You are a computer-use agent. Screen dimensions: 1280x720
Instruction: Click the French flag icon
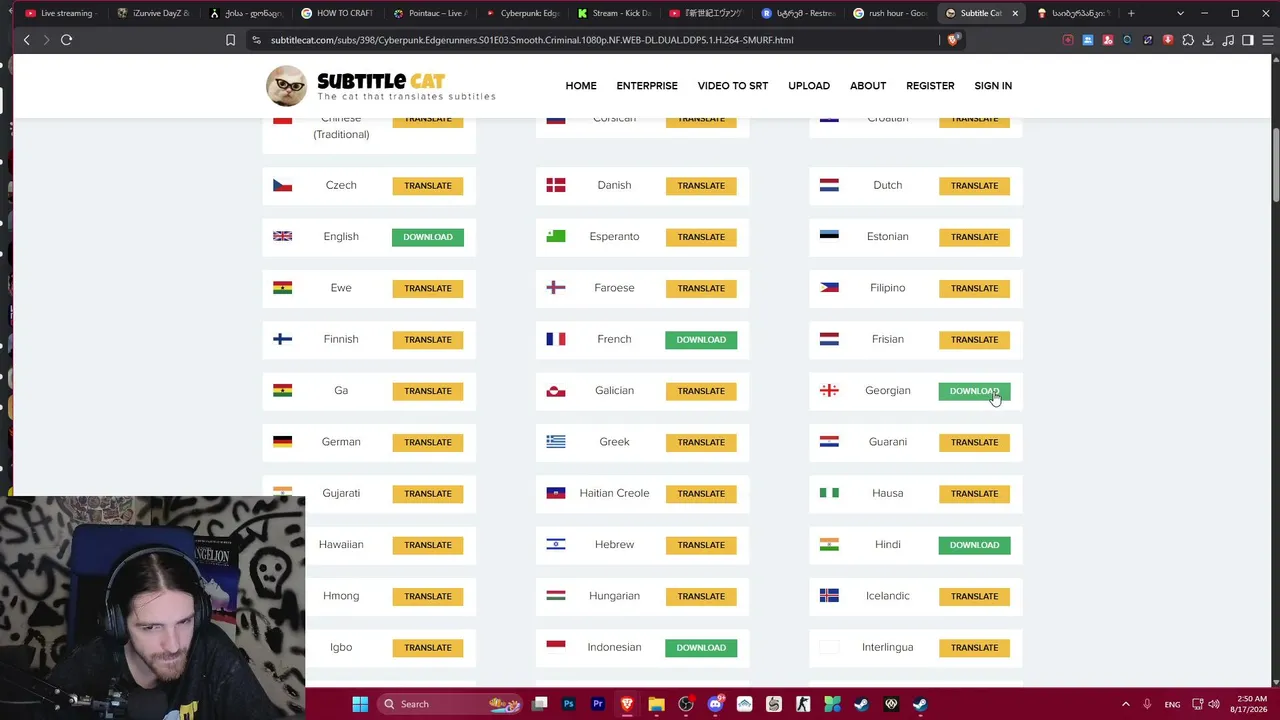(556, 339)
